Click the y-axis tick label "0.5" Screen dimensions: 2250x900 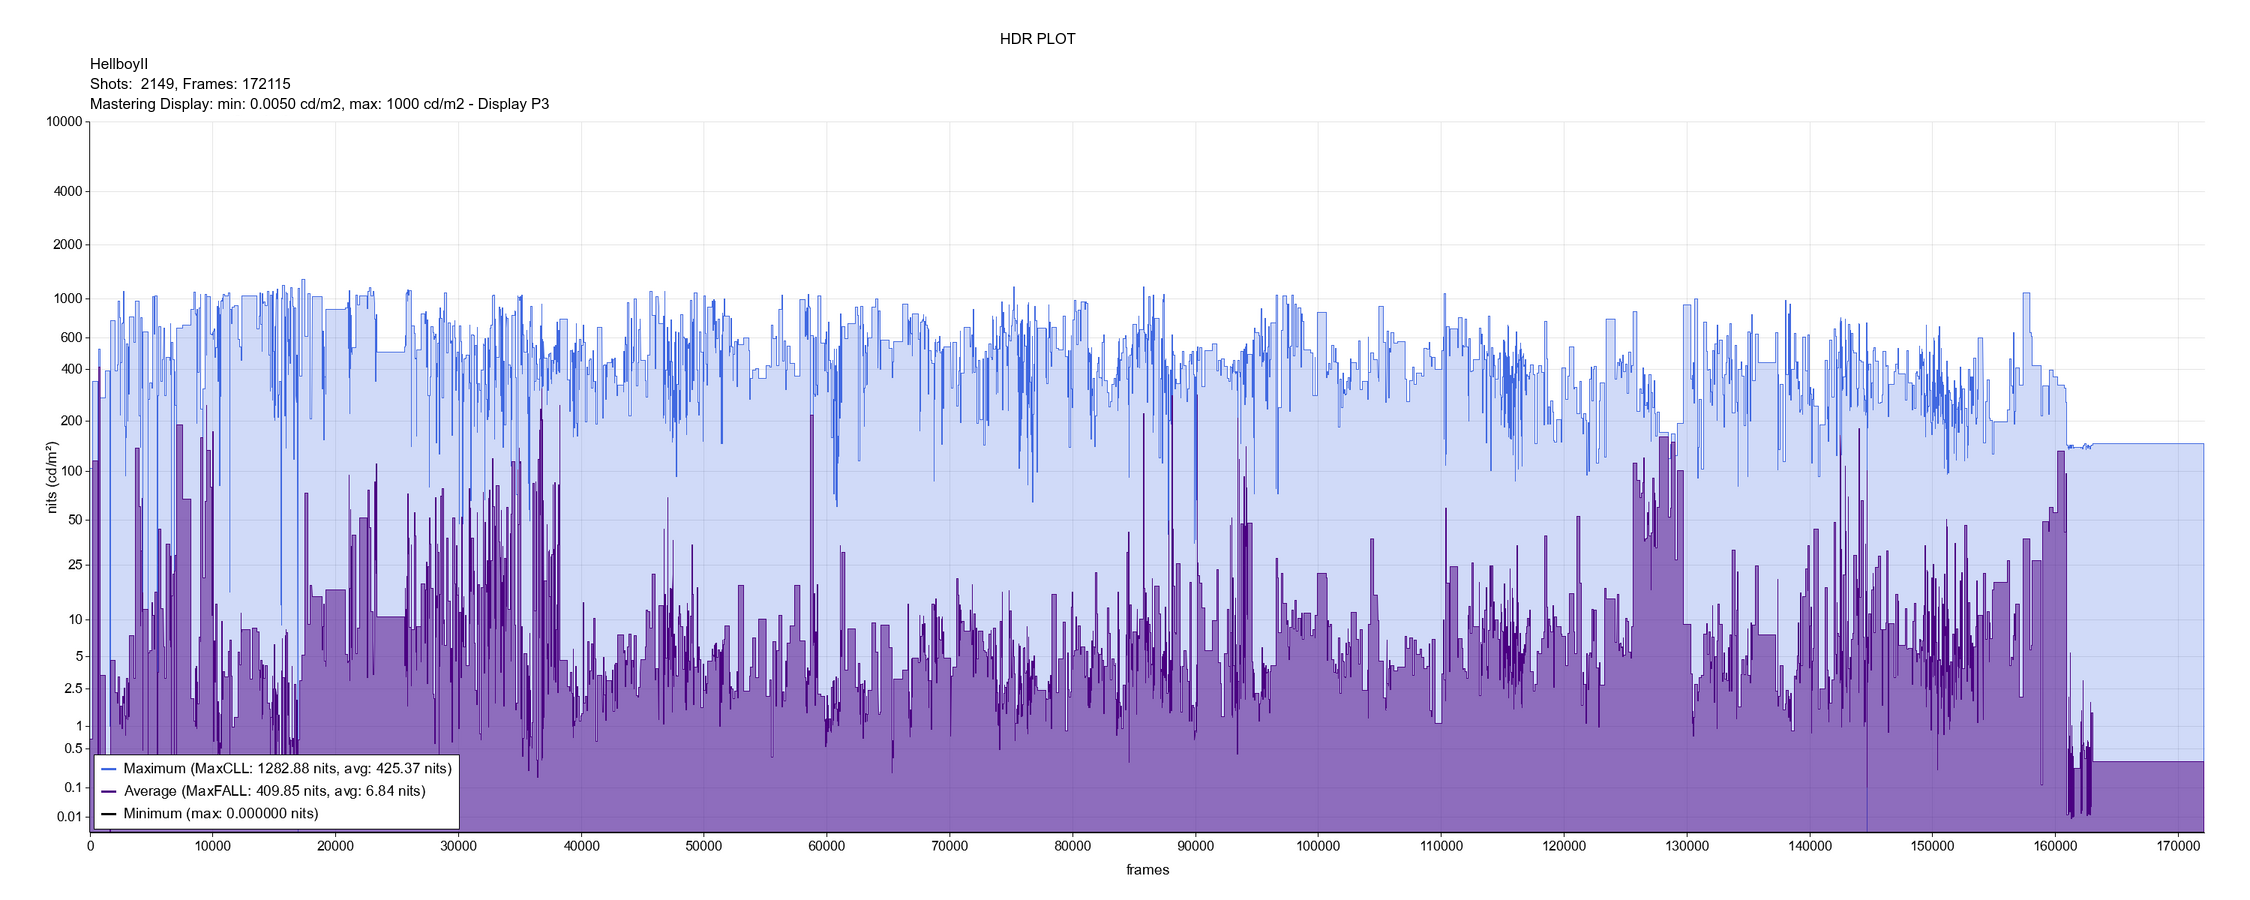[x=73, y=749]
